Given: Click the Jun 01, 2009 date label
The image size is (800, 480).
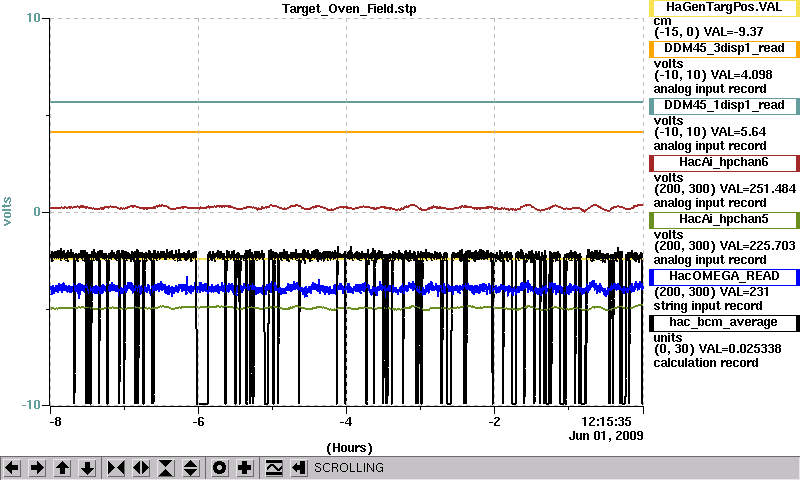Looking at the screenshot, I should tap(606, 436).
